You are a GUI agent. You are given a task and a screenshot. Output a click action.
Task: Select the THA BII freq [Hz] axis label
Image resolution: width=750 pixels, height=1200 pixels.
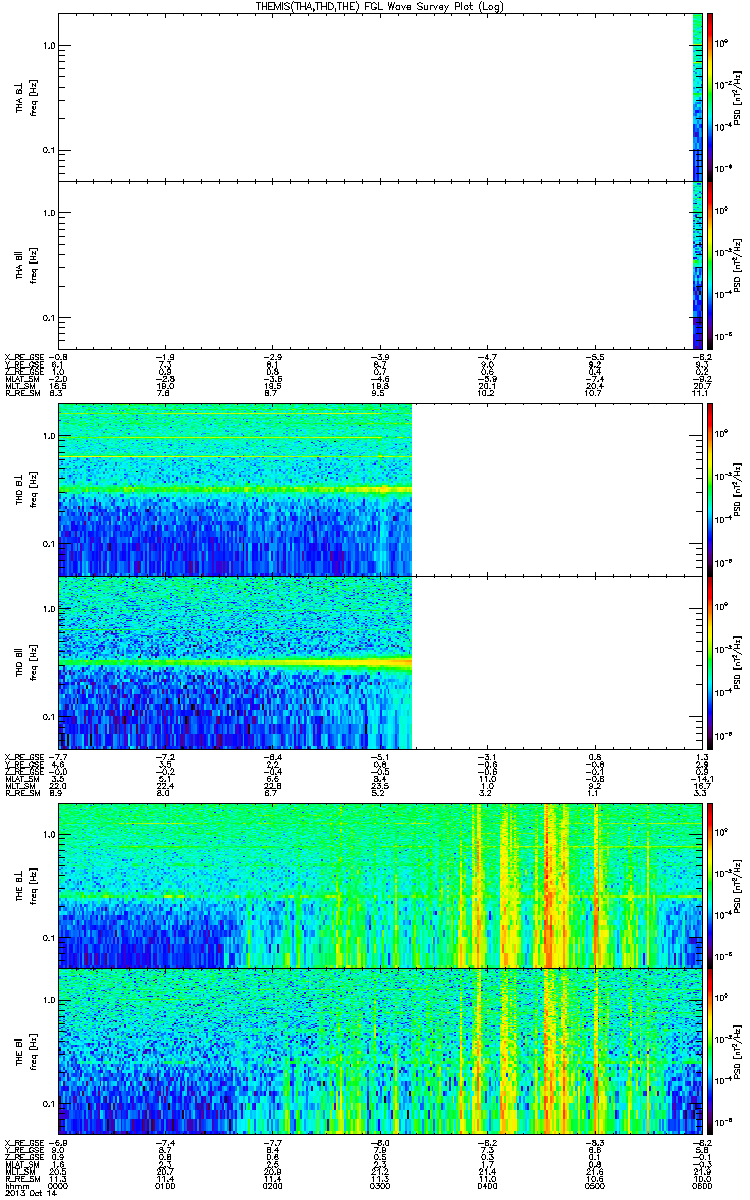coord(26,264)
